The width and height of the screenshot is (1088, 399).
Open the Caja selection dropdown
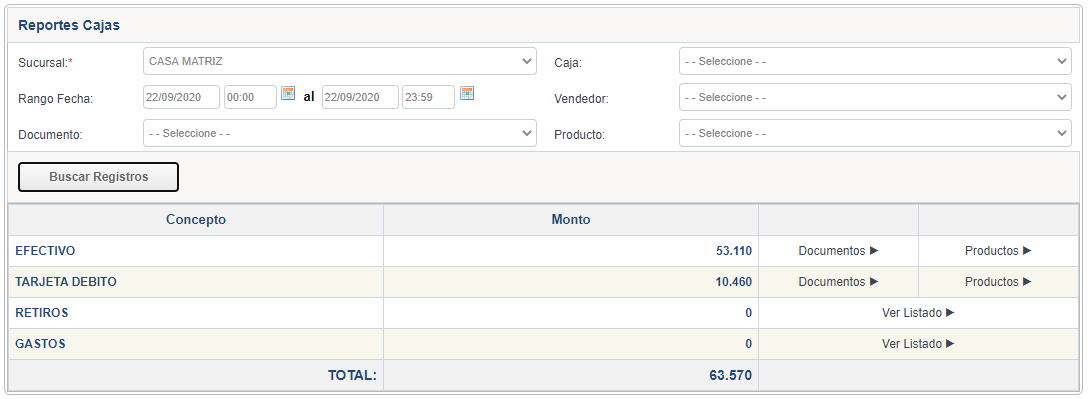875,61
